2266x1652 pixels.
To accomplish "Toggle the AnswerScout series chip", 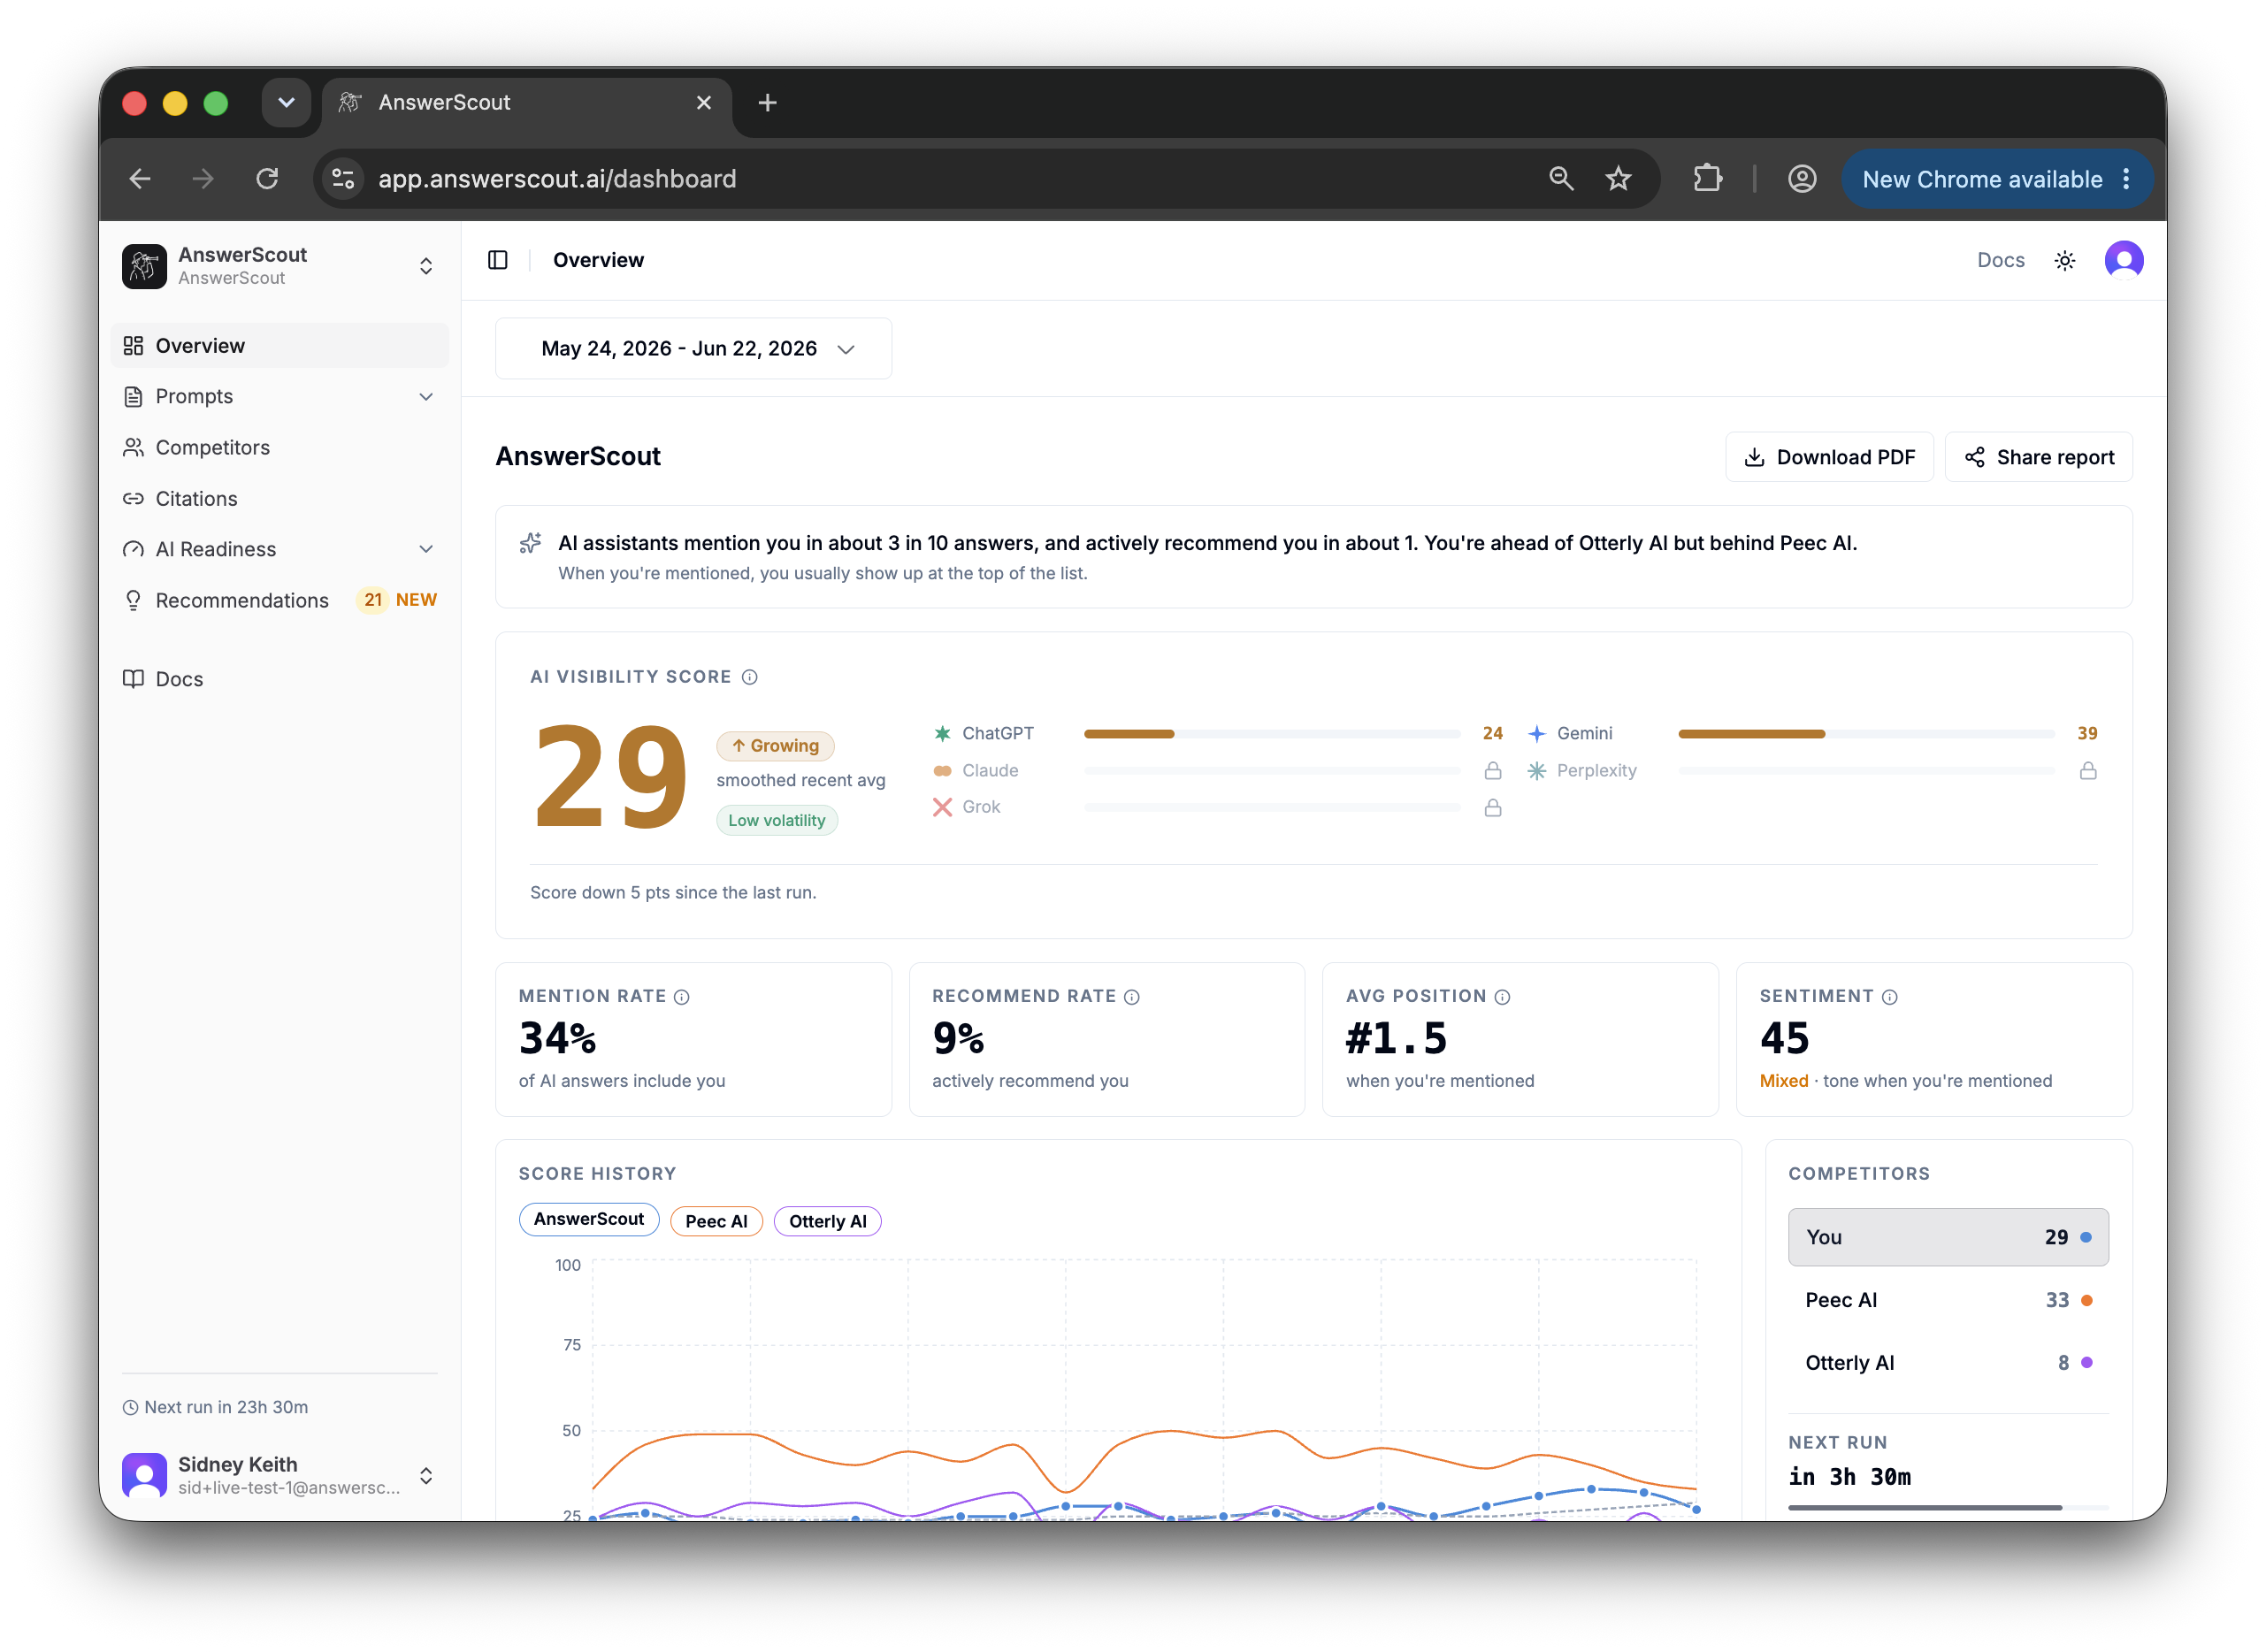I will pyautogui.click(x=589, y=1219).
